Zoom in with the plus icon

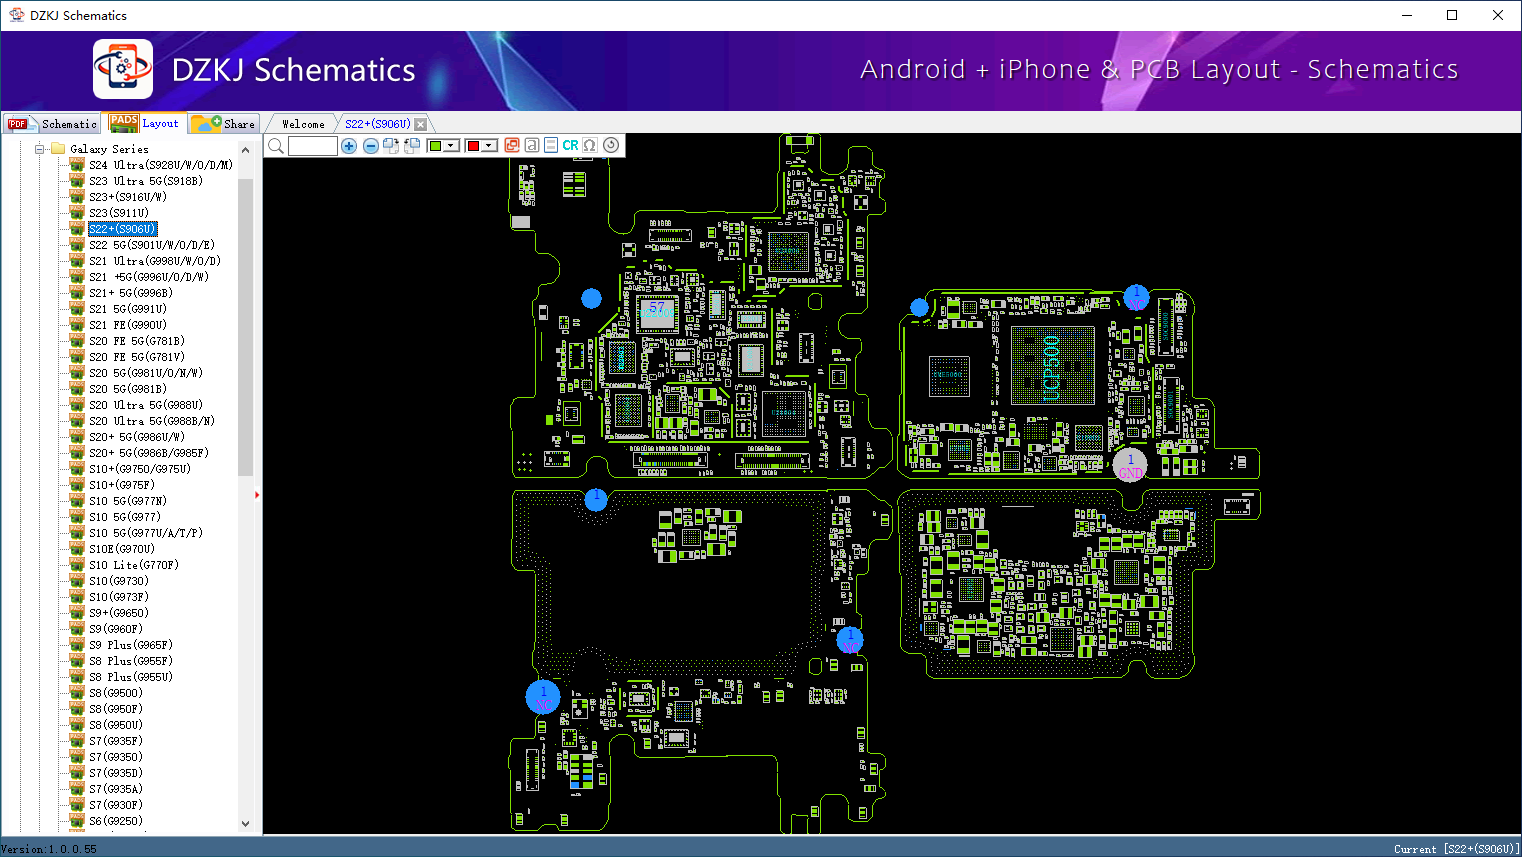(349, 146)
